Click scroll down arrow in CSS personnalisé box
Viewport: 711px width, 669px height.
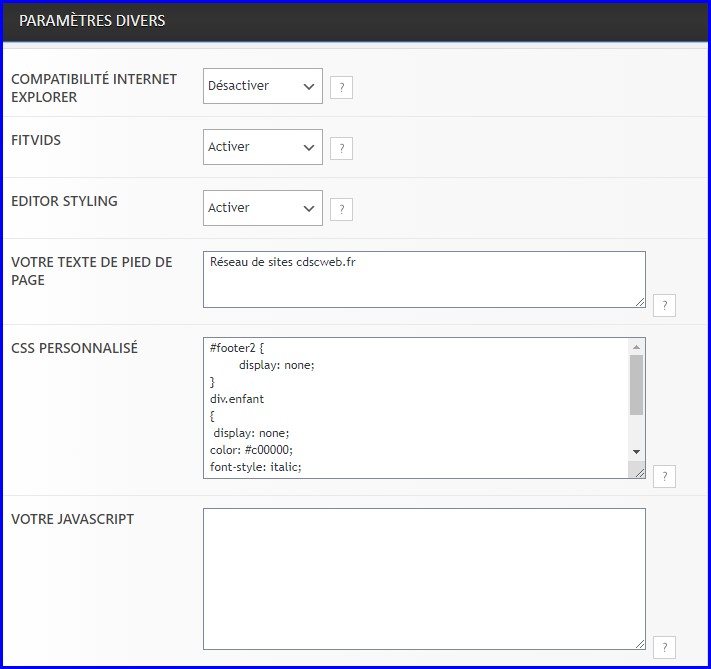pyautogui.click(x=636, y=453)
